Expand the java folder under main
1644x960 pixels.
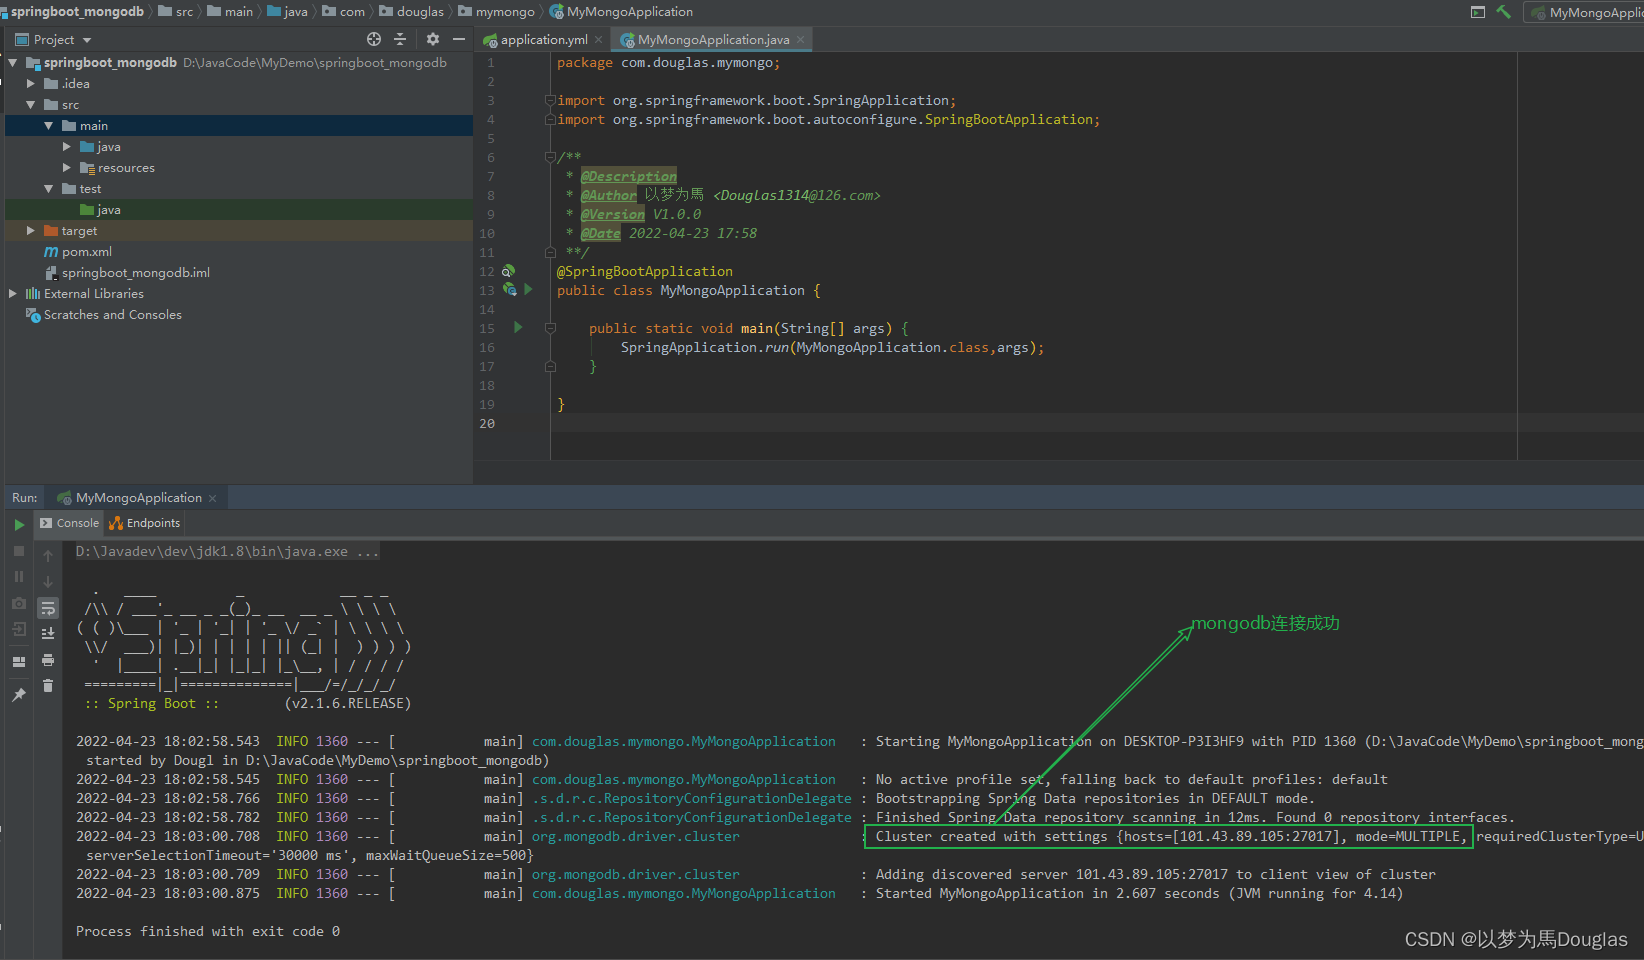[x=67, y=146]
